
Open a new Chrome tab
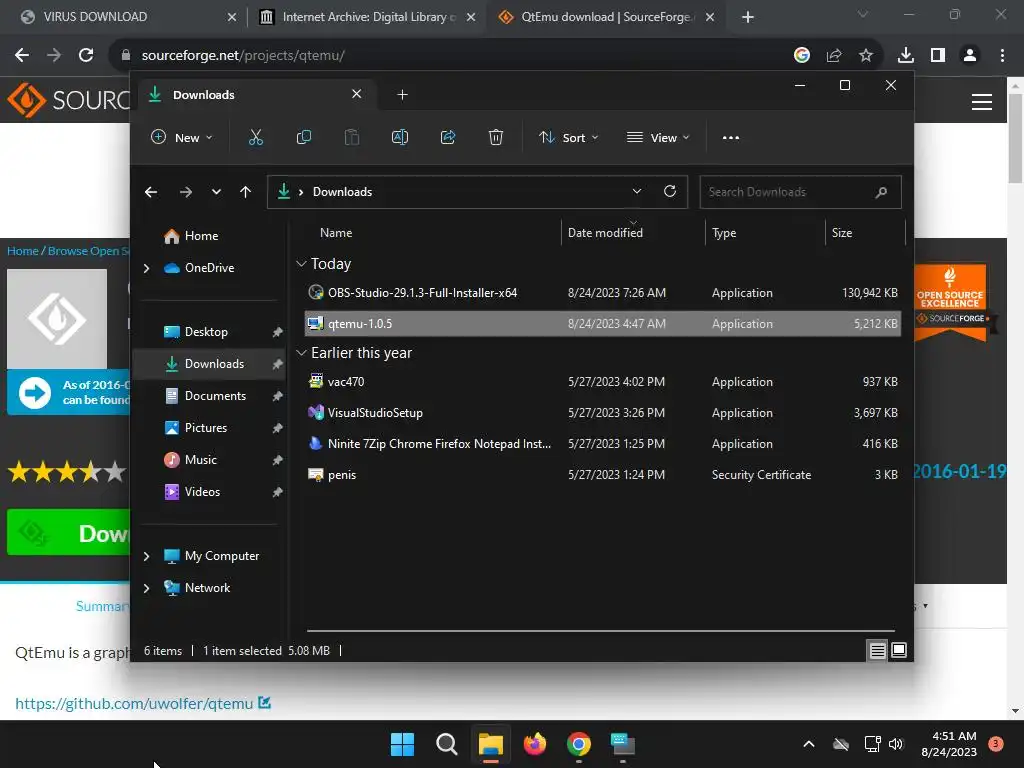click(748, 17)
